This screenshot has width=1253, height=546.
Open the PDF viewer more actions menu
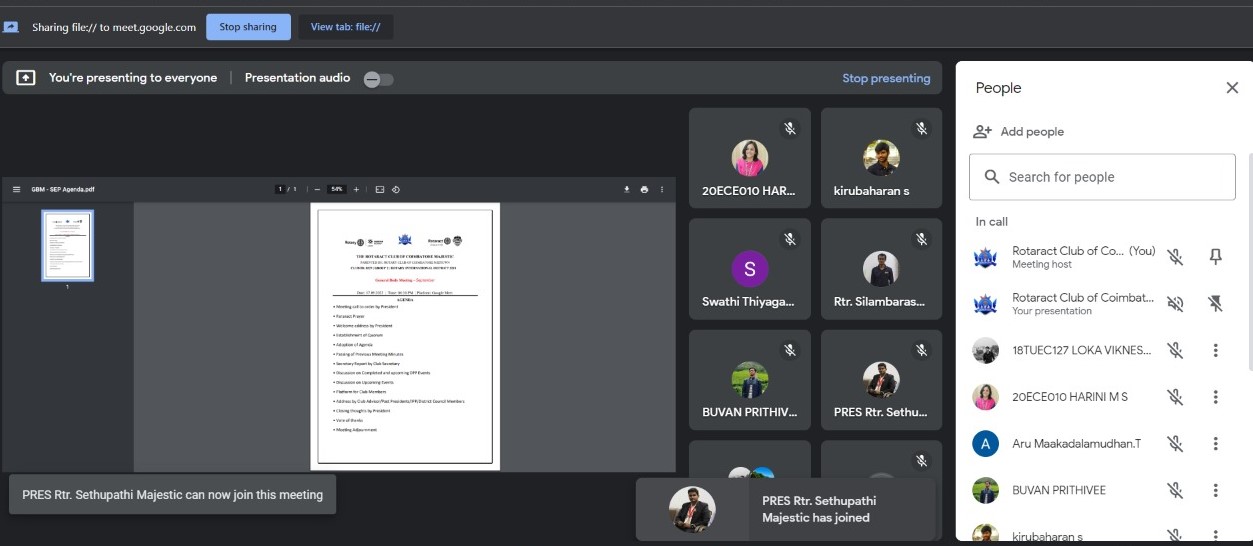(x=661, y=189)
